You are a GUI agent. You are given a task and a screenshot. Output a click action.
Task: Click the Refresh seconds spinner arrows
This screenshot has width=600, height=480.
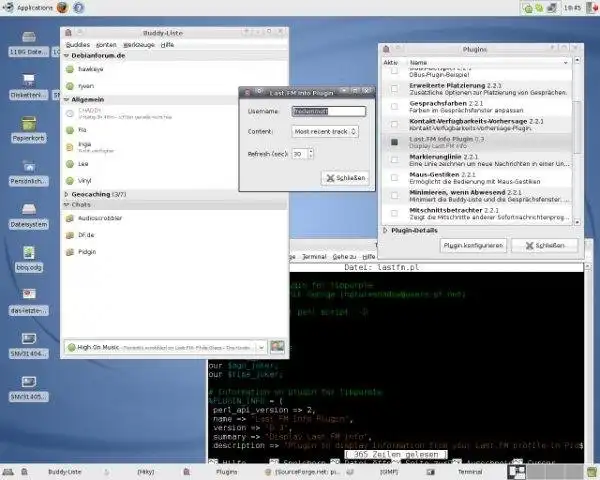coord(310,154)
